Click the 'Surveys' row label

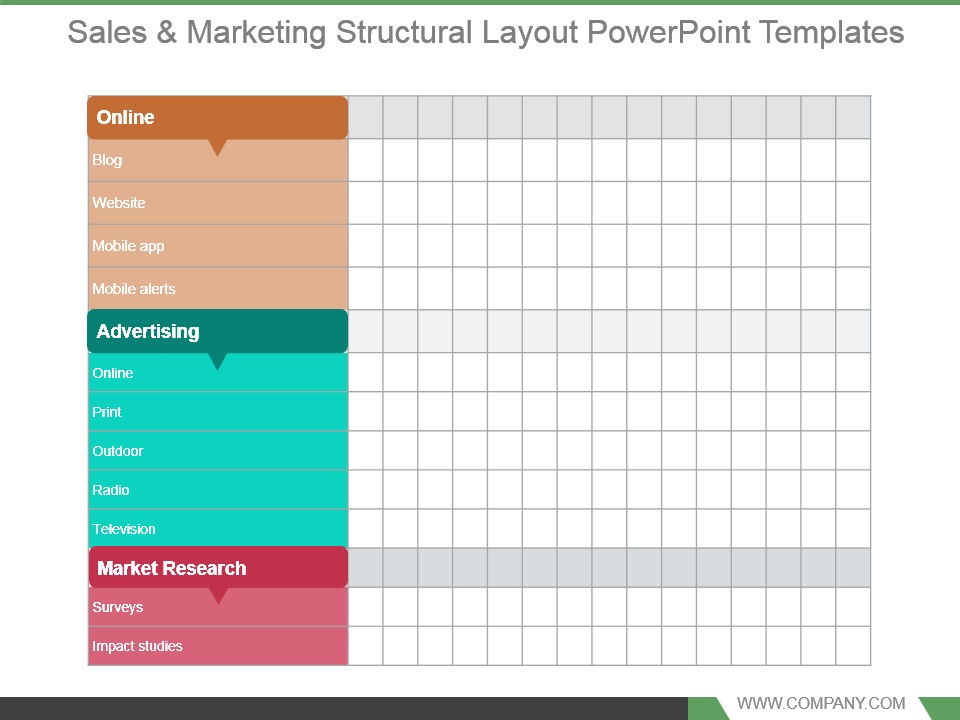[x=118, y=607]
